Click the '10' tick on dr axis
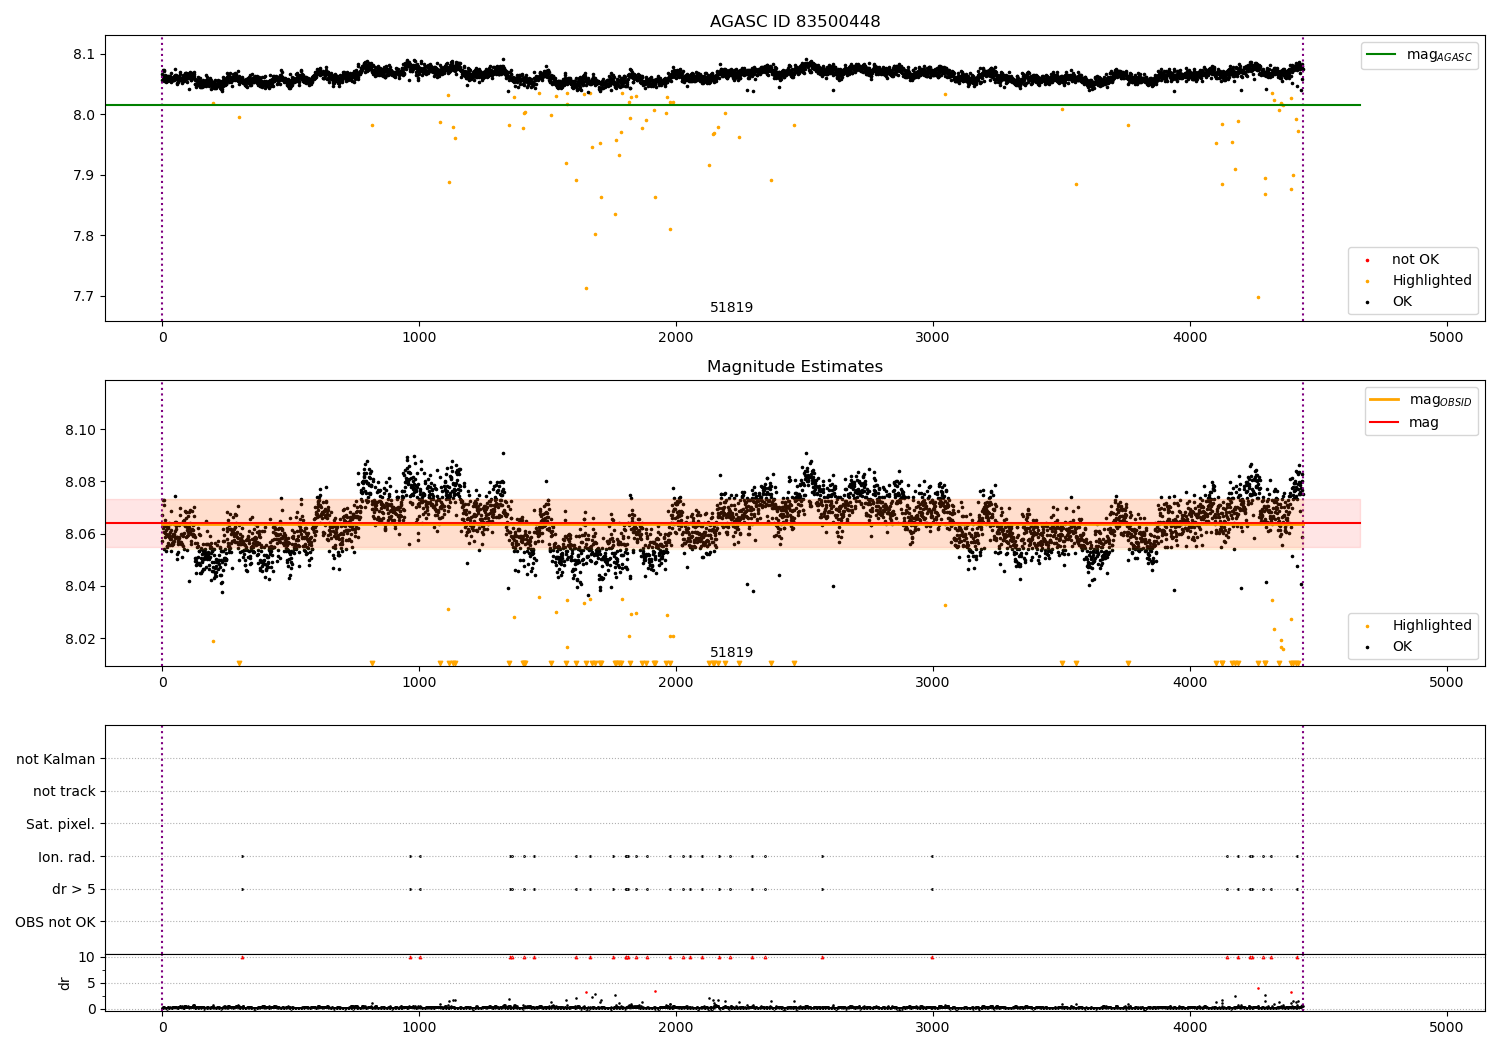 pos(87,957)
